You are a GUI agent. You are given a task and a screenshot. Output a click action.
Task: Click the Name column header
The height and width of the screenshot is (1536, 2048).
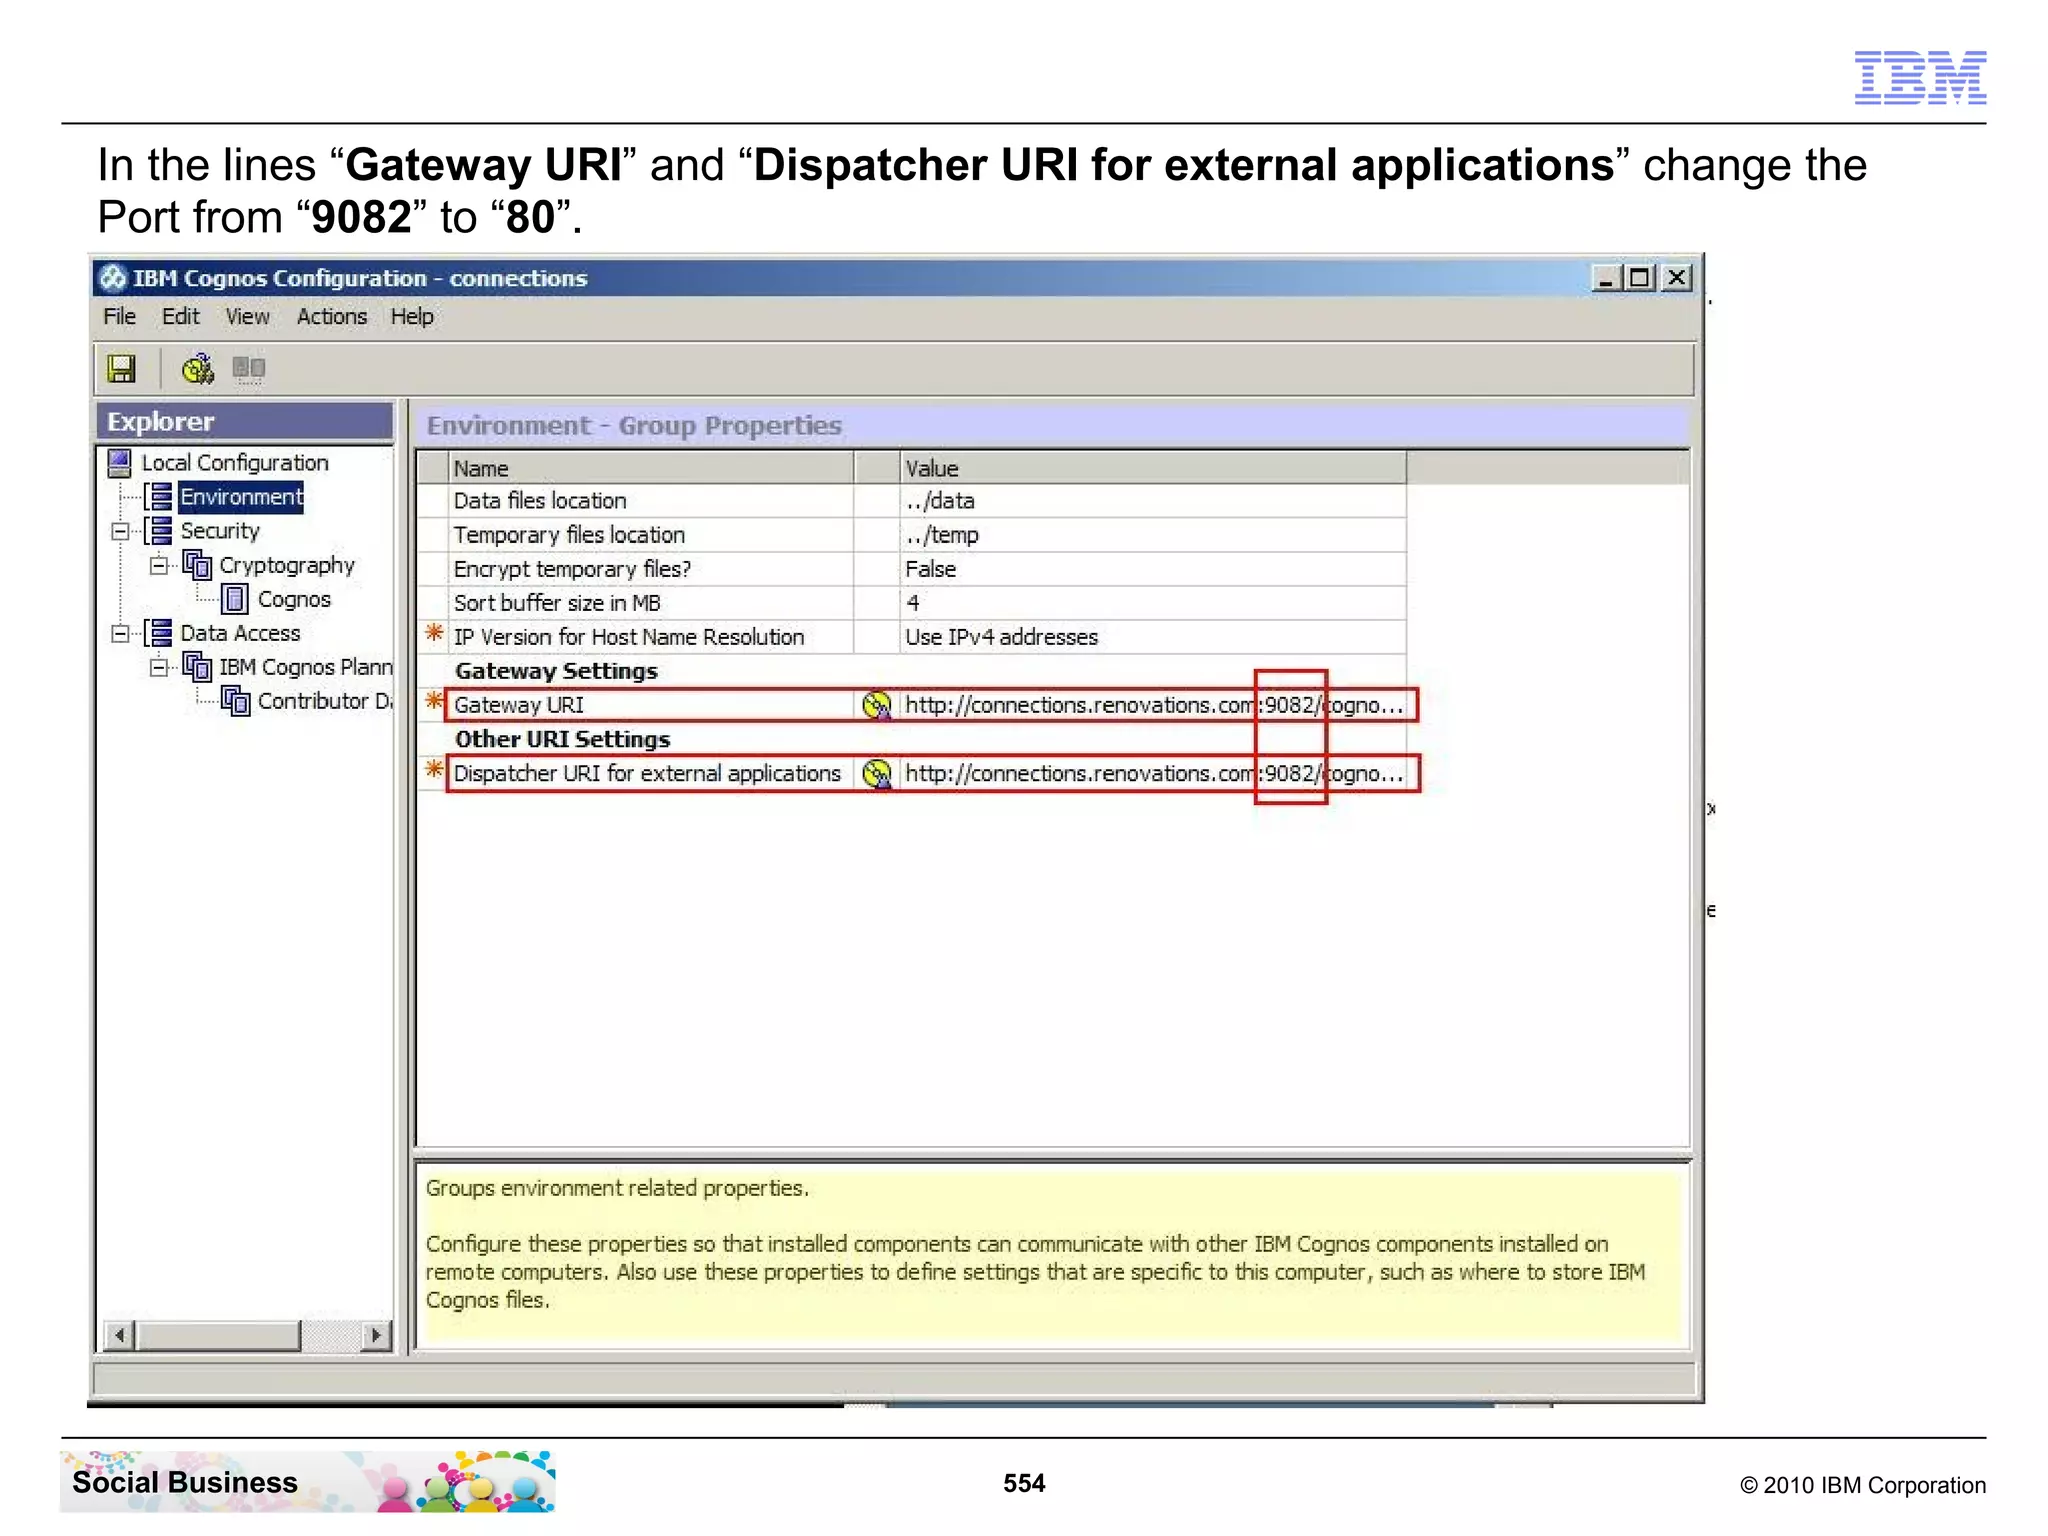click(x=651, y=468)
